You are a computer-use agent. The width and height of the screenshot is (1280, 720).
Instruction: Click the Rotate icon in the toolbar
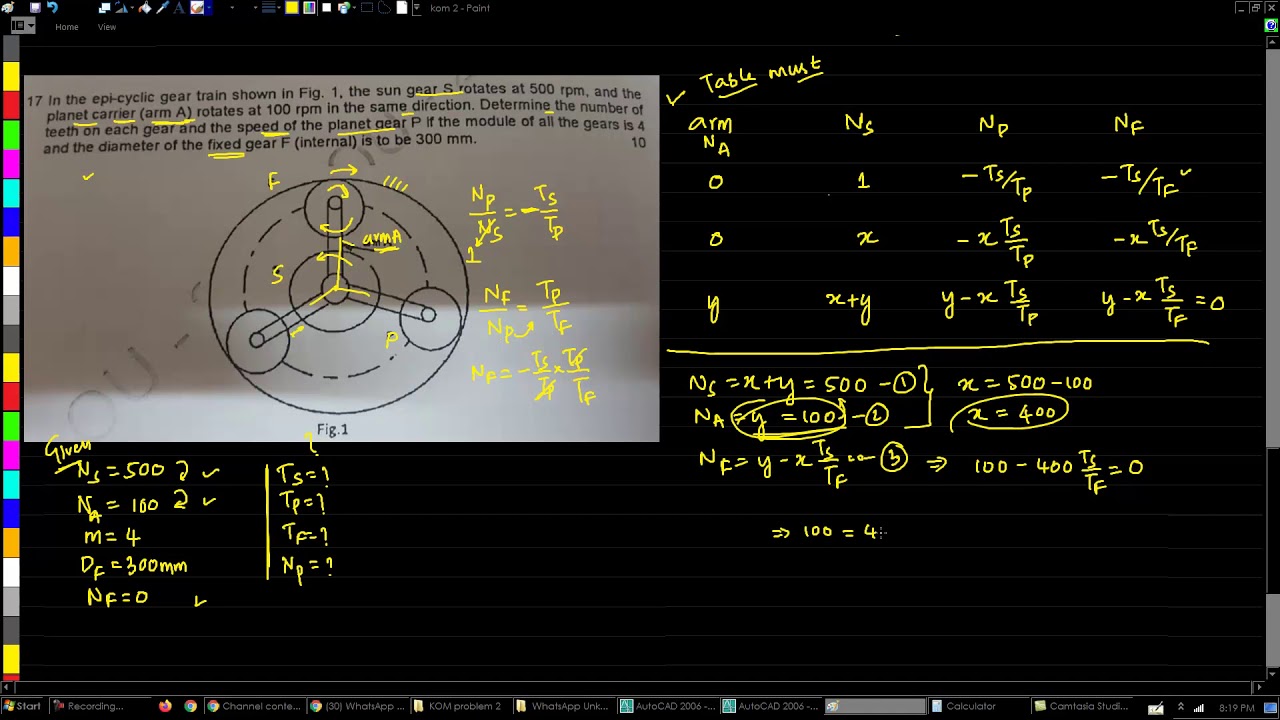tap(121, 7)
